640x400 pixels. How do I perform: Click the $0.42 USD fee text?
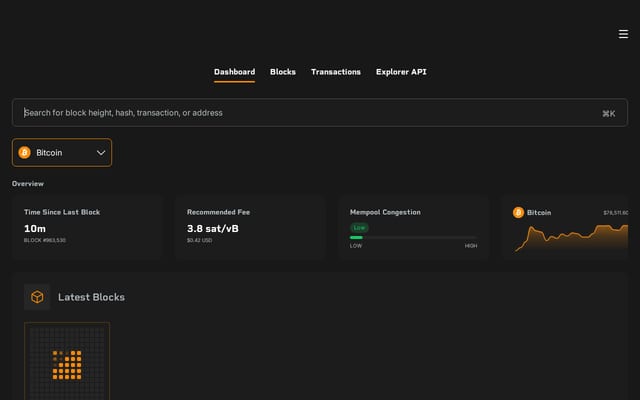200,240
